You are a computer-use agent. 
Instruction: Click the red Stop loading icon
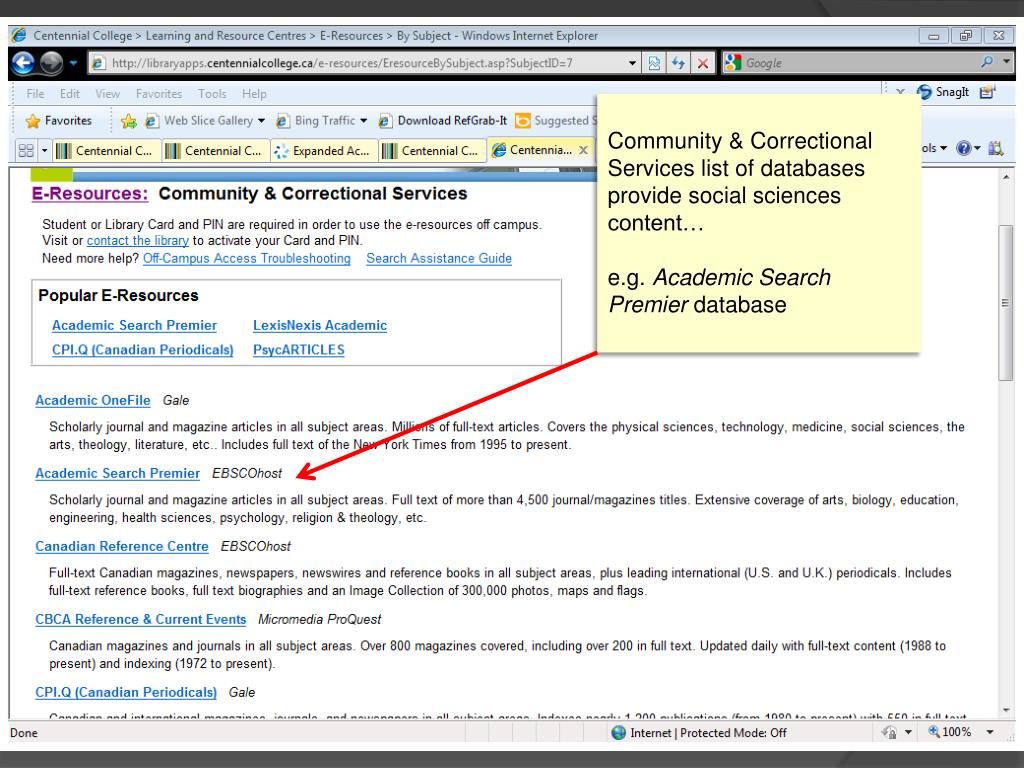(703, 63)
